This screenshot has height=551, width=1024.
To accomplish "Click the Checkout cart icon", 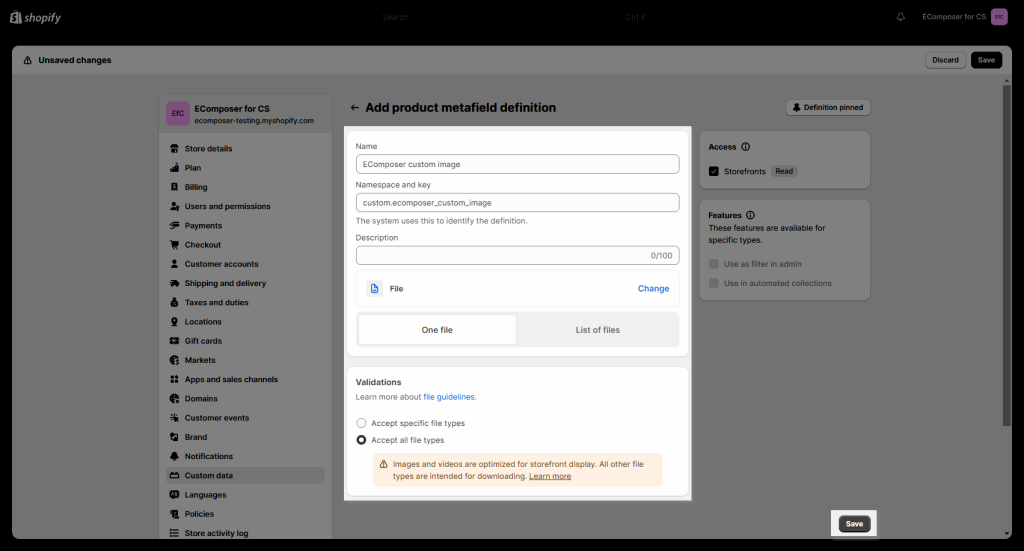I will point(174,245).
